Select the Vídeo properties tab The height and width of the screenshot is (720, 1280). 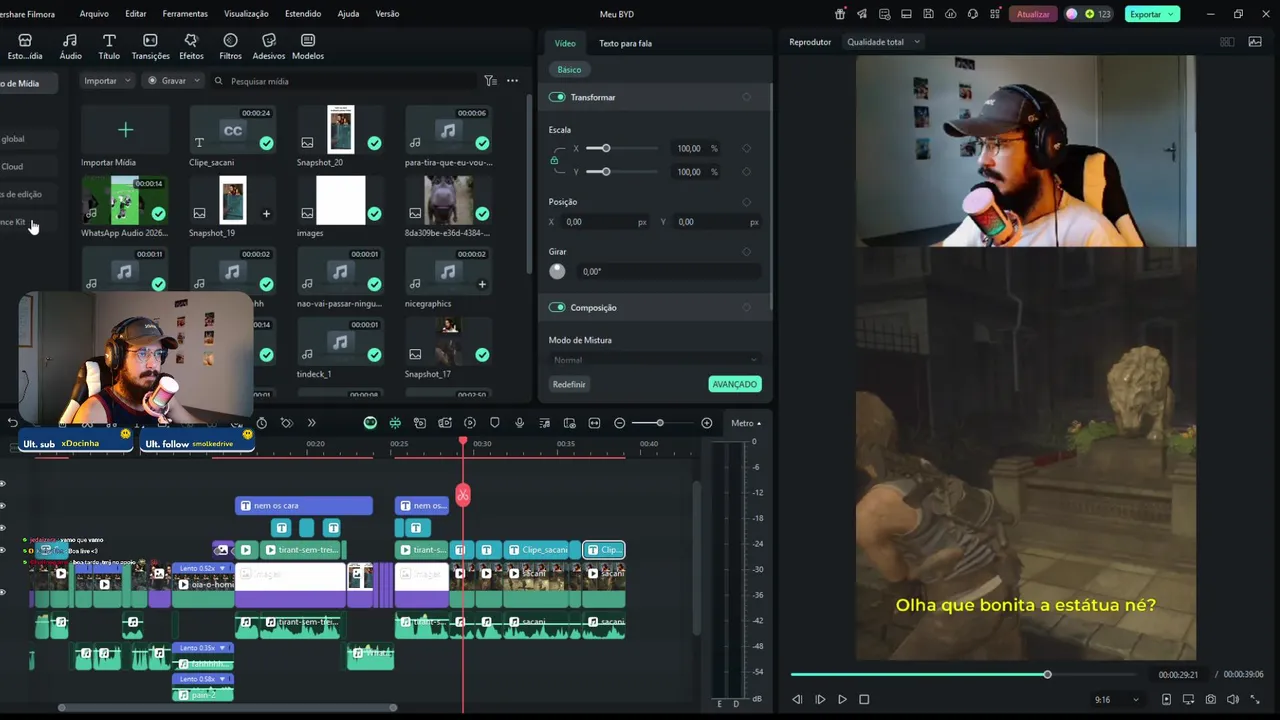click(x=565, y=43)
